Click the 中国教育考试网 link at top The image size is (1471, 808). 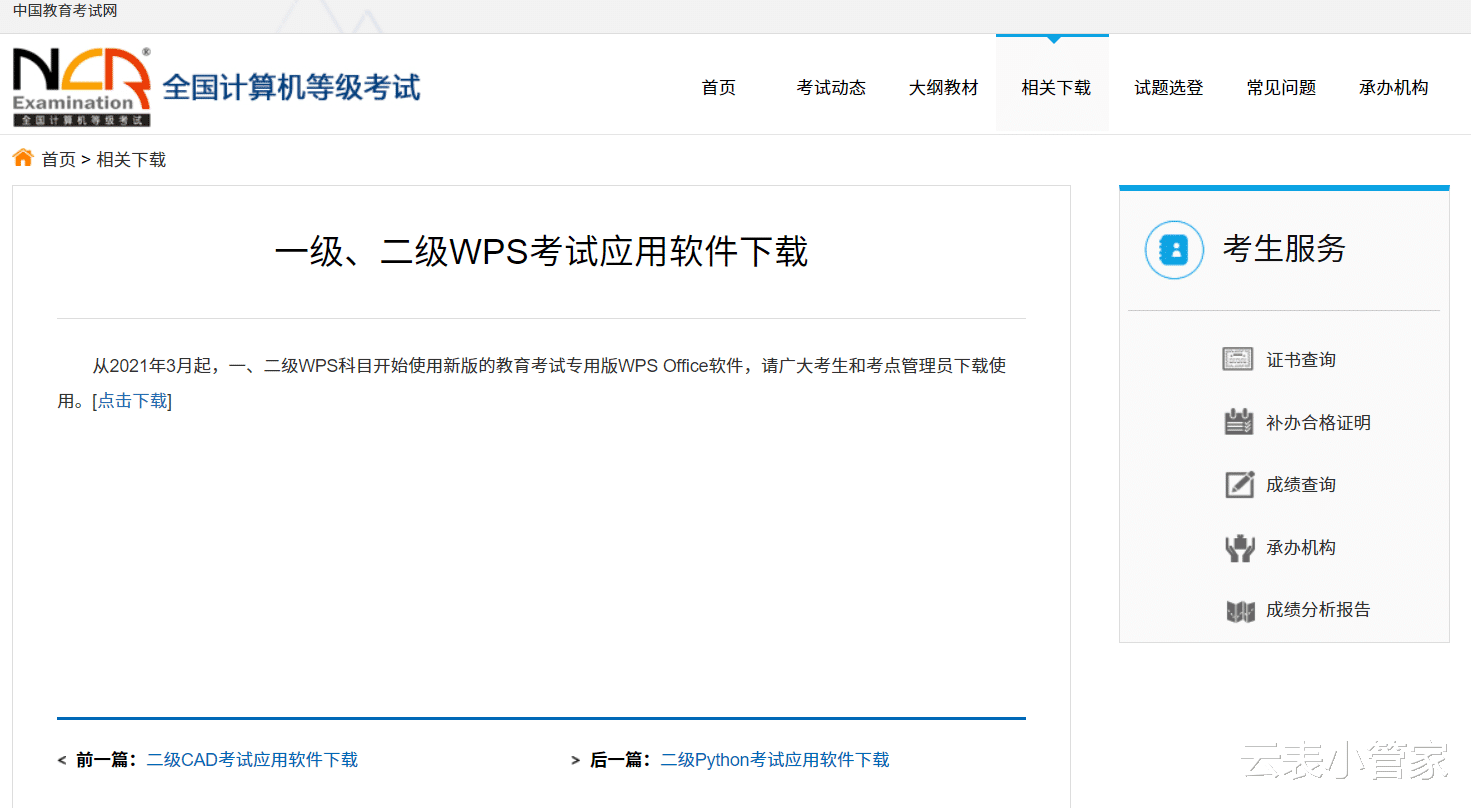tap(65, 11)
